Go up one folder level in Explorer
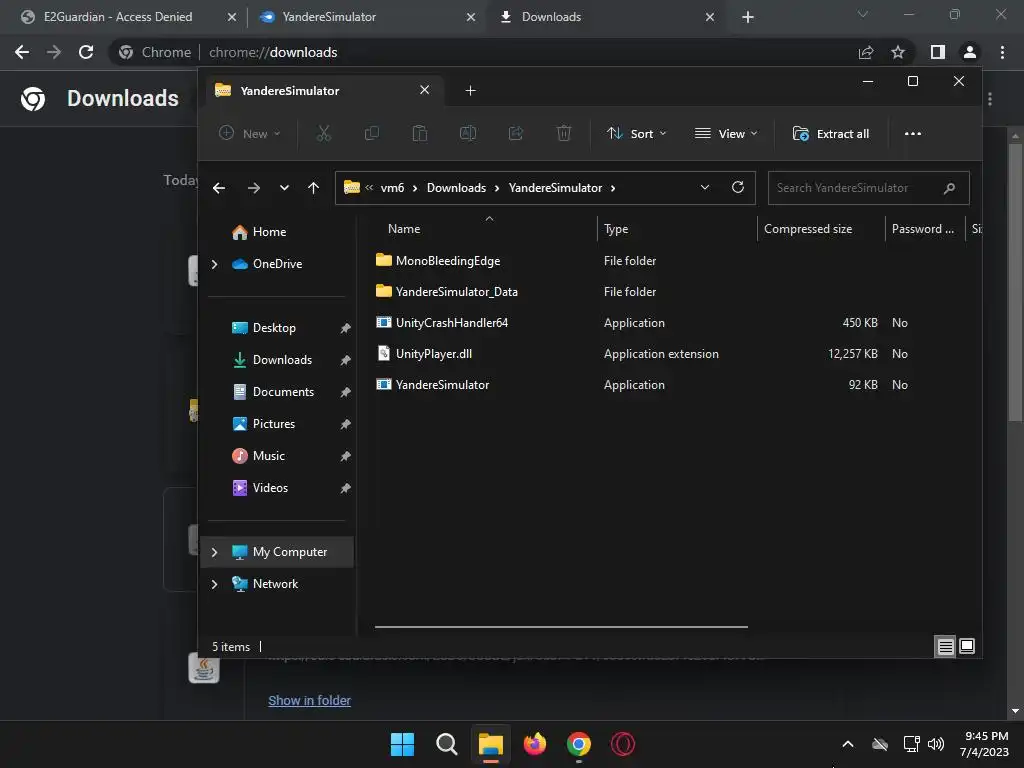This screenshot has height=768, width=1024. tap(313, 188)
